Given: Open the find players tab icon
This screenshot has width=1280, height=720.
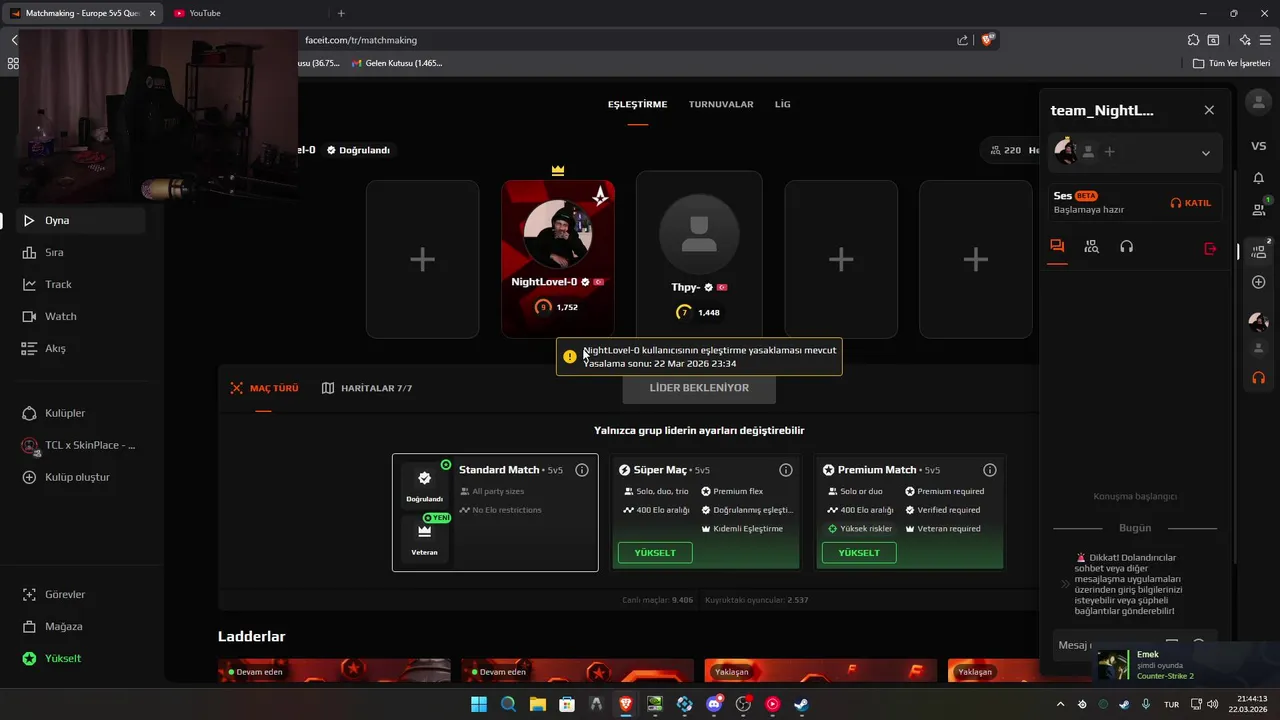Looking at the screenshot, I should click(x=1092, y=246).
